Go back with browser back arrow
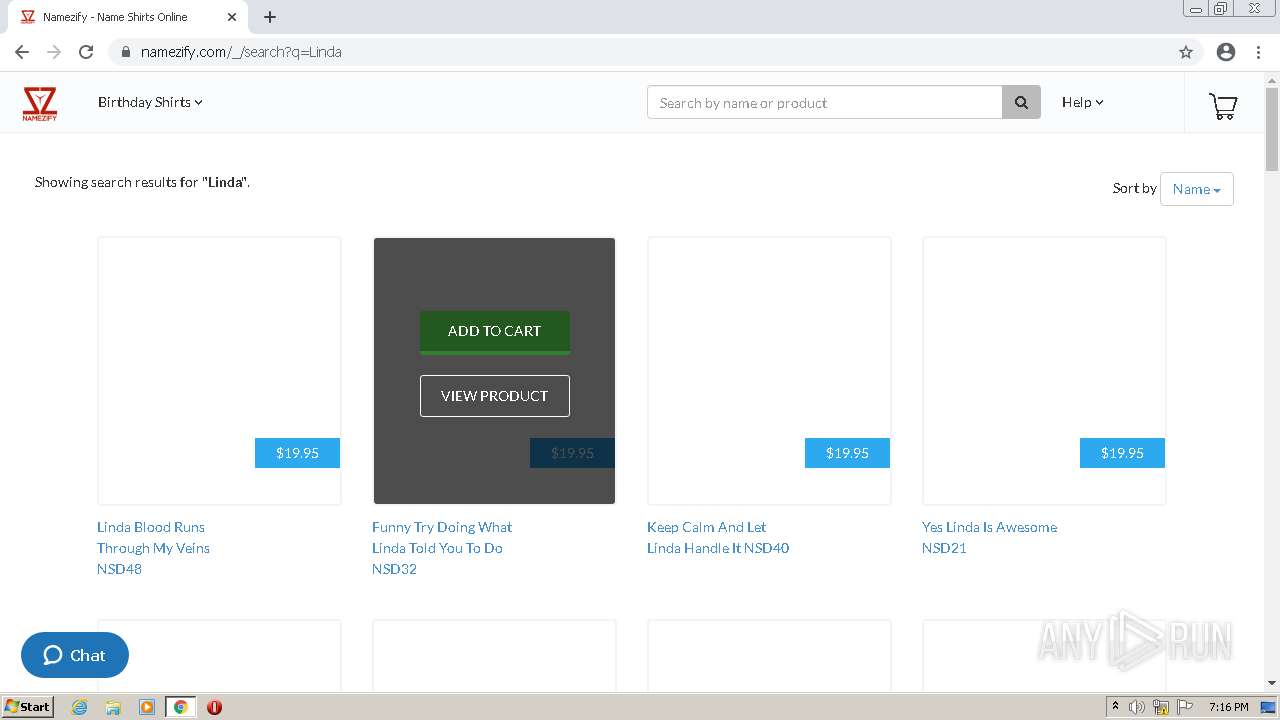Viewport: 1280px width, 720px height. pos(22,52)
